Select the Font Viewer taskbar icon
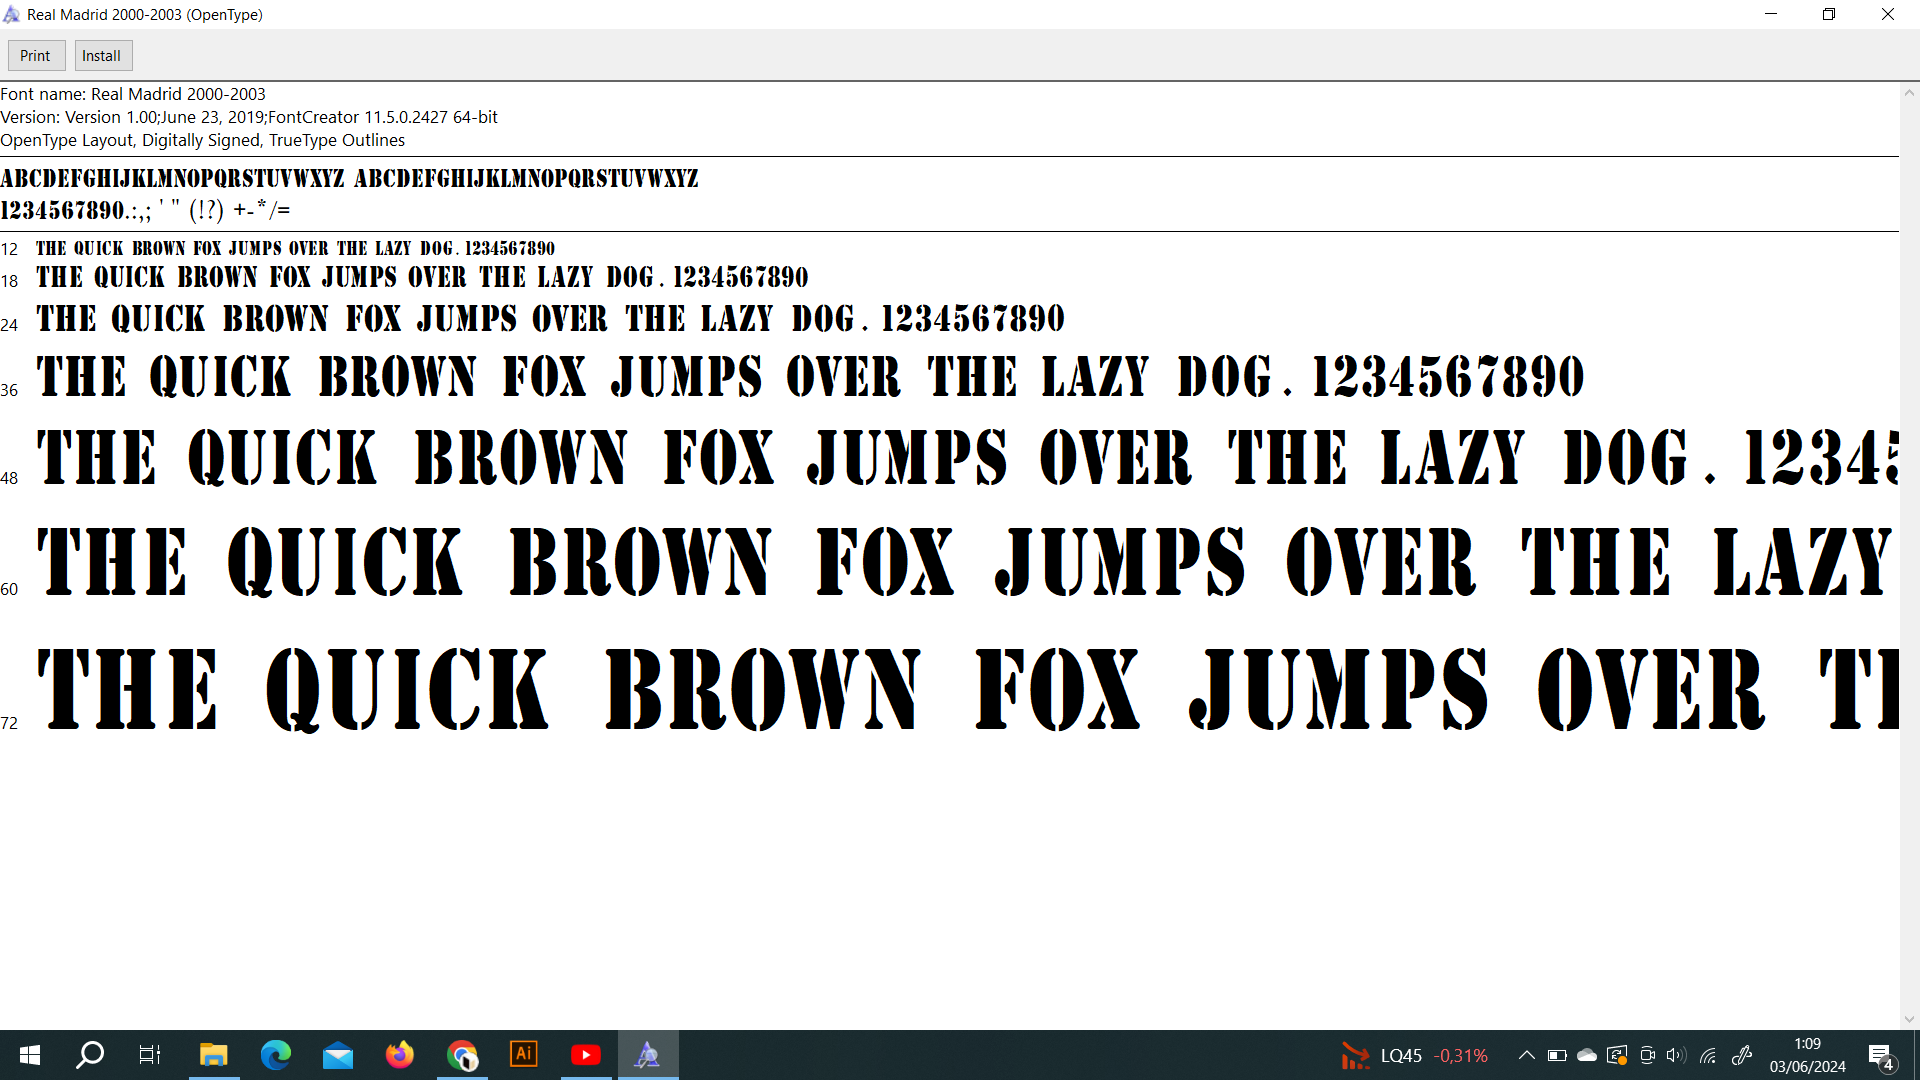Image resolution: width=1920 pixels, height=1080 pixels. tap(648, 1055)
